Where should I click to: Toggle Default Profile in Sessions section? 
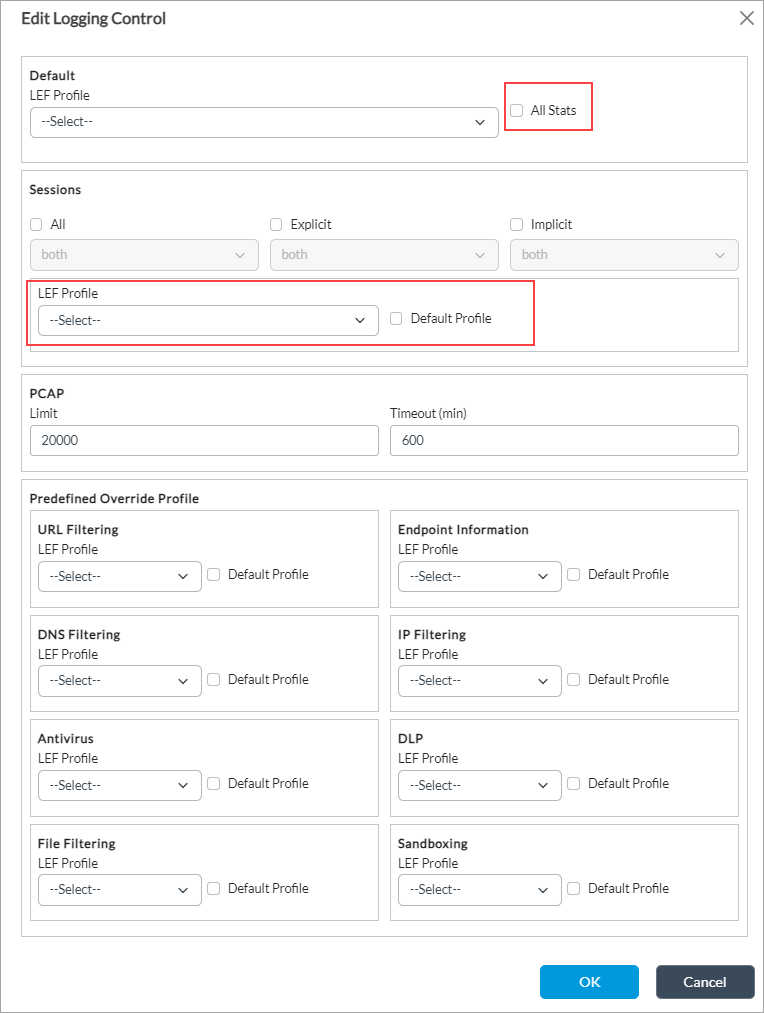[x=396, y=319]
